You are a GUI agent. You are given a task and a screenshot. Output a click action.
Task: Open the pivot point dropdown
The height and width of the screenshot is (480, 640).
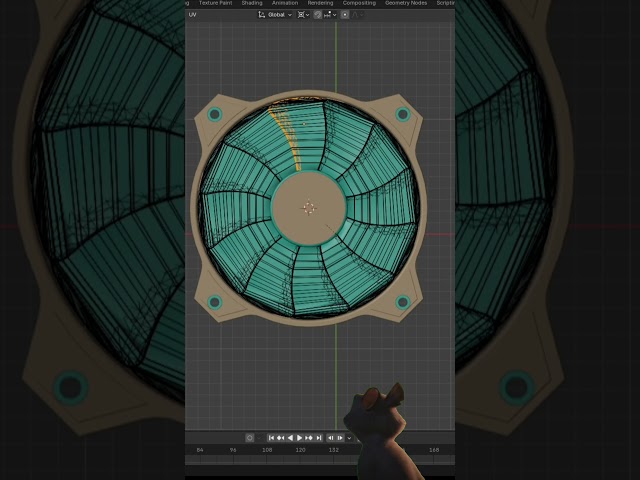303,15
